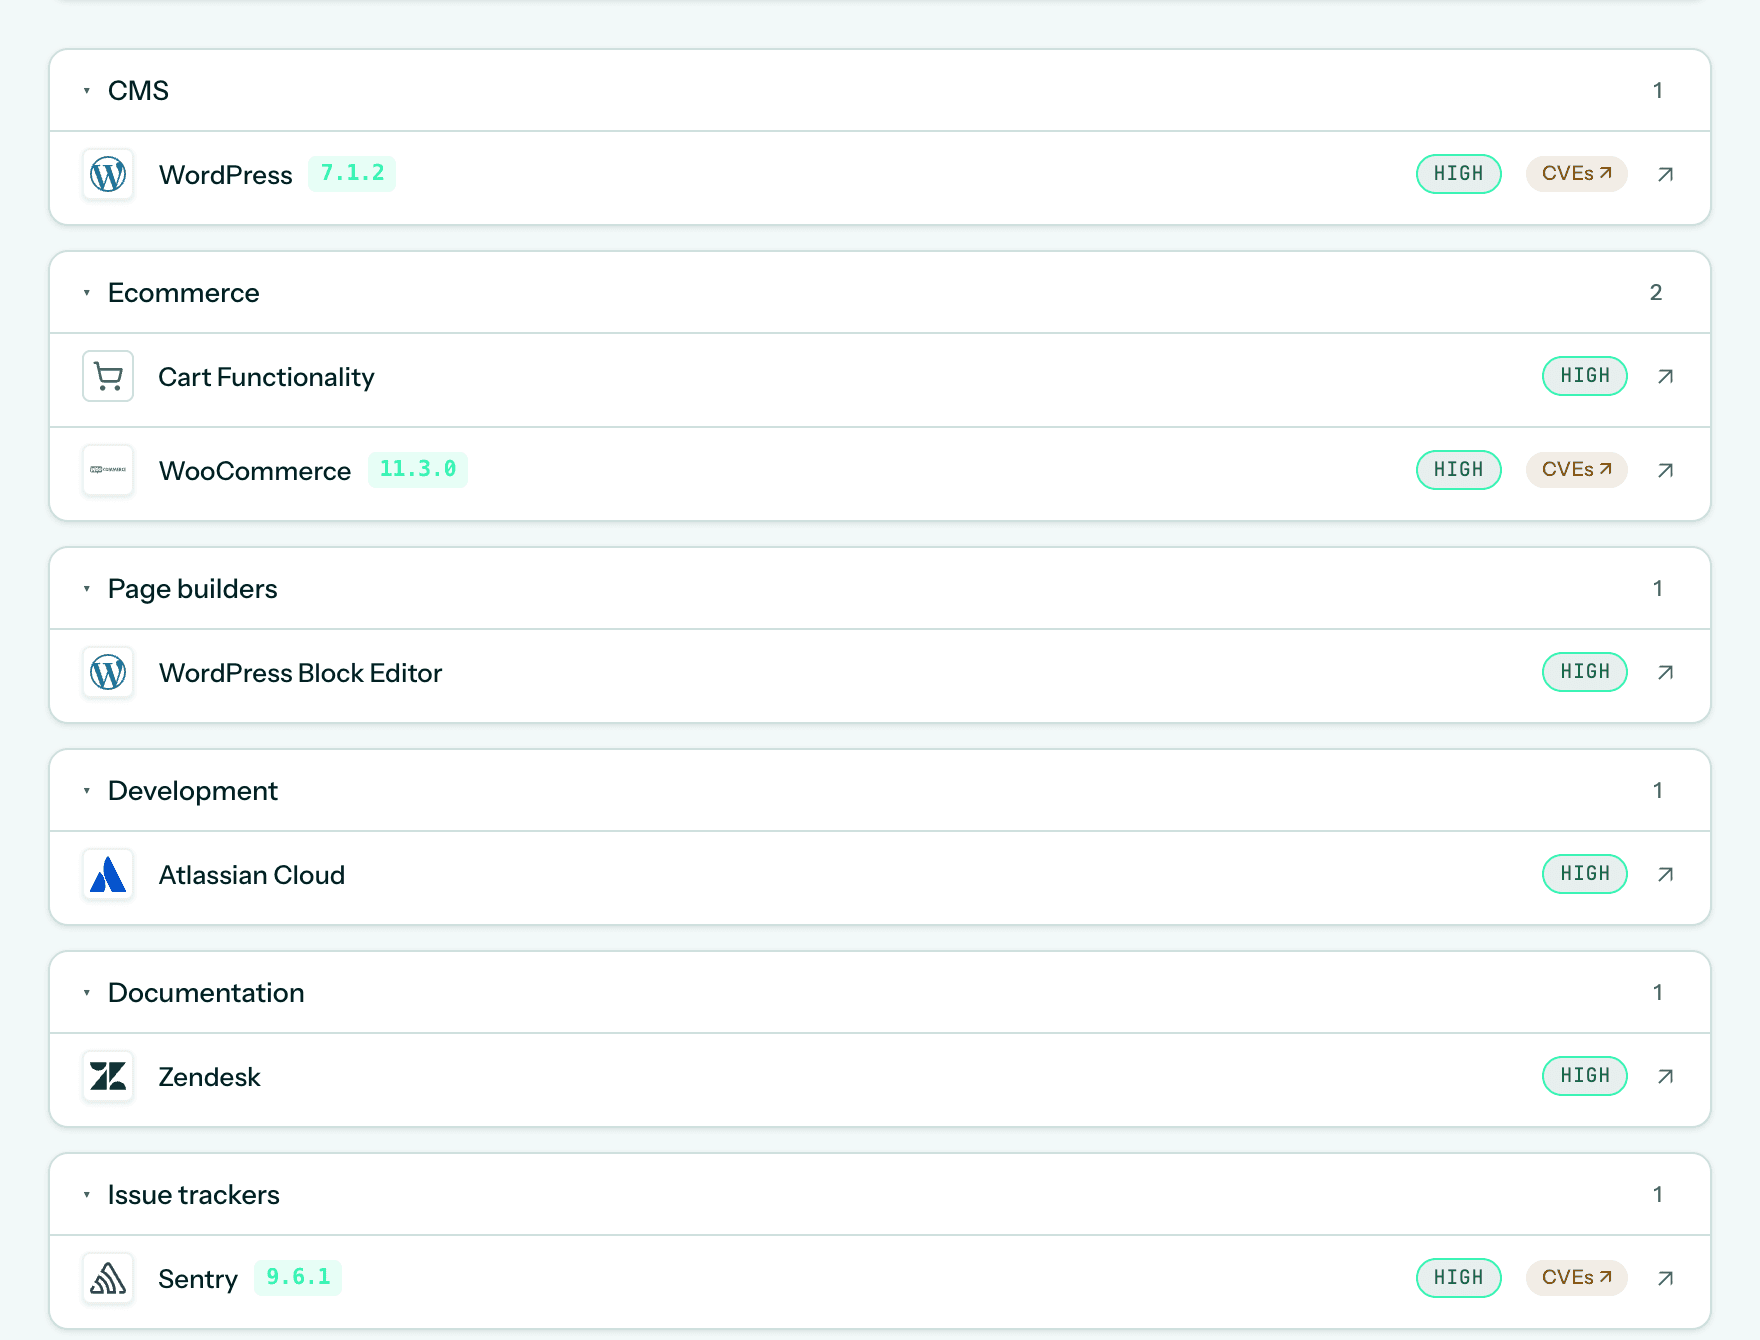Click the HIGH badge for Atlassian Cloud
Screen dimensions: 1760x1340
(x=1585, y=874)
